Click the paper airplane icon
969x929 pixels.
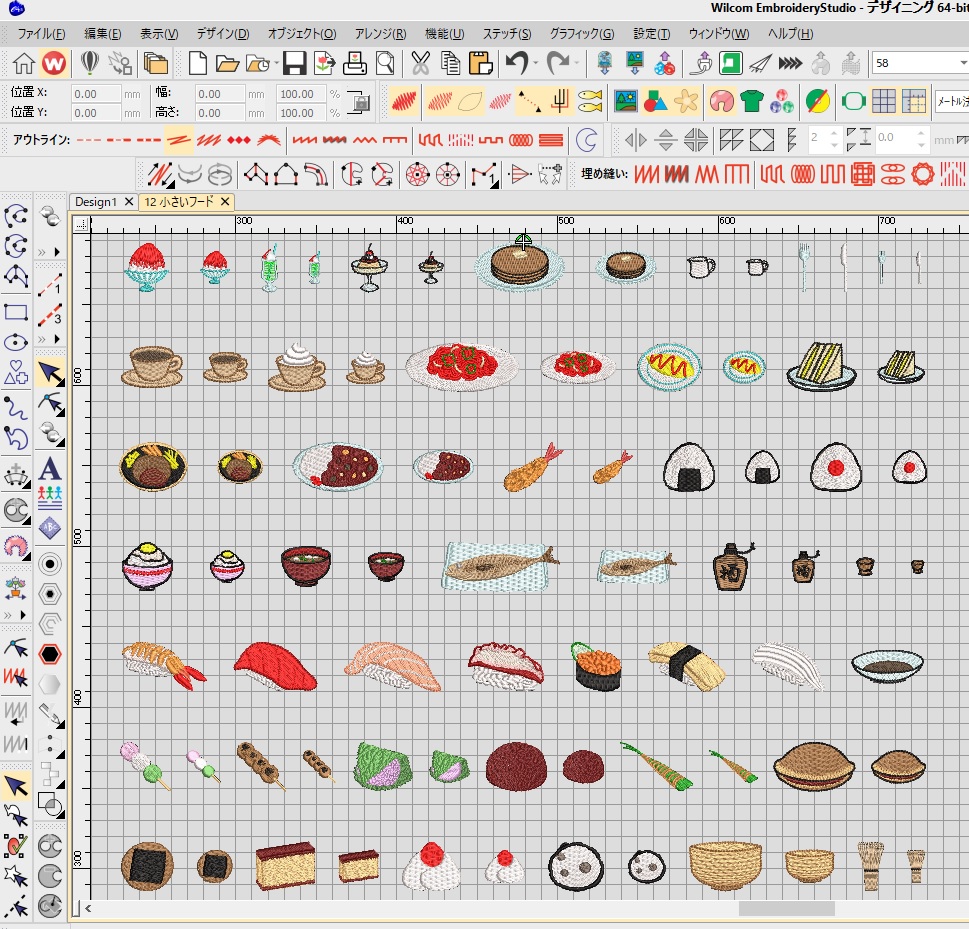[x=760, y=63]
